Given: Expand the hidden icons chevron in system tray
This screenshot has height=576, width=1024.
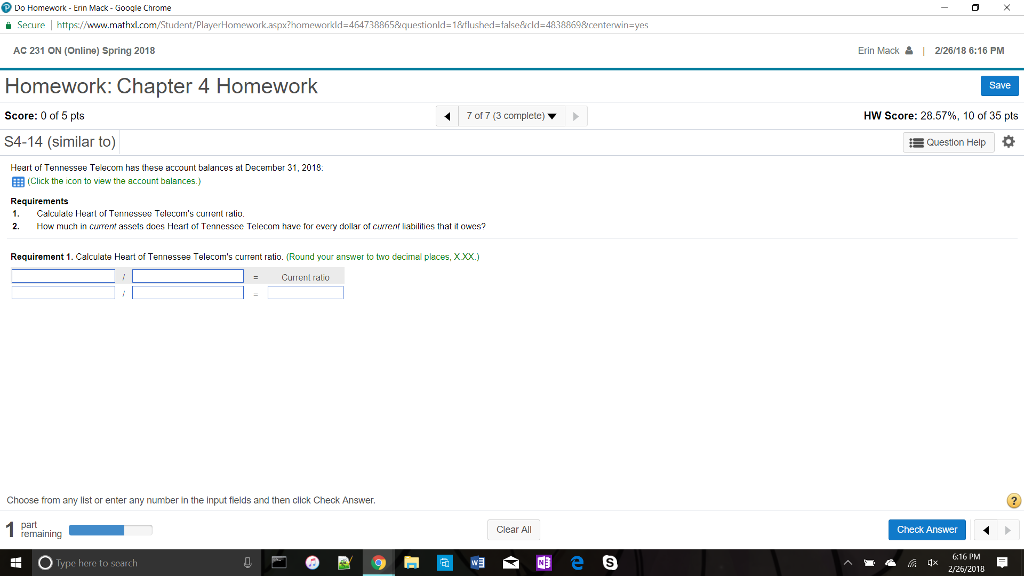Looking at the screenshot, I should click(x=847, y=562).
